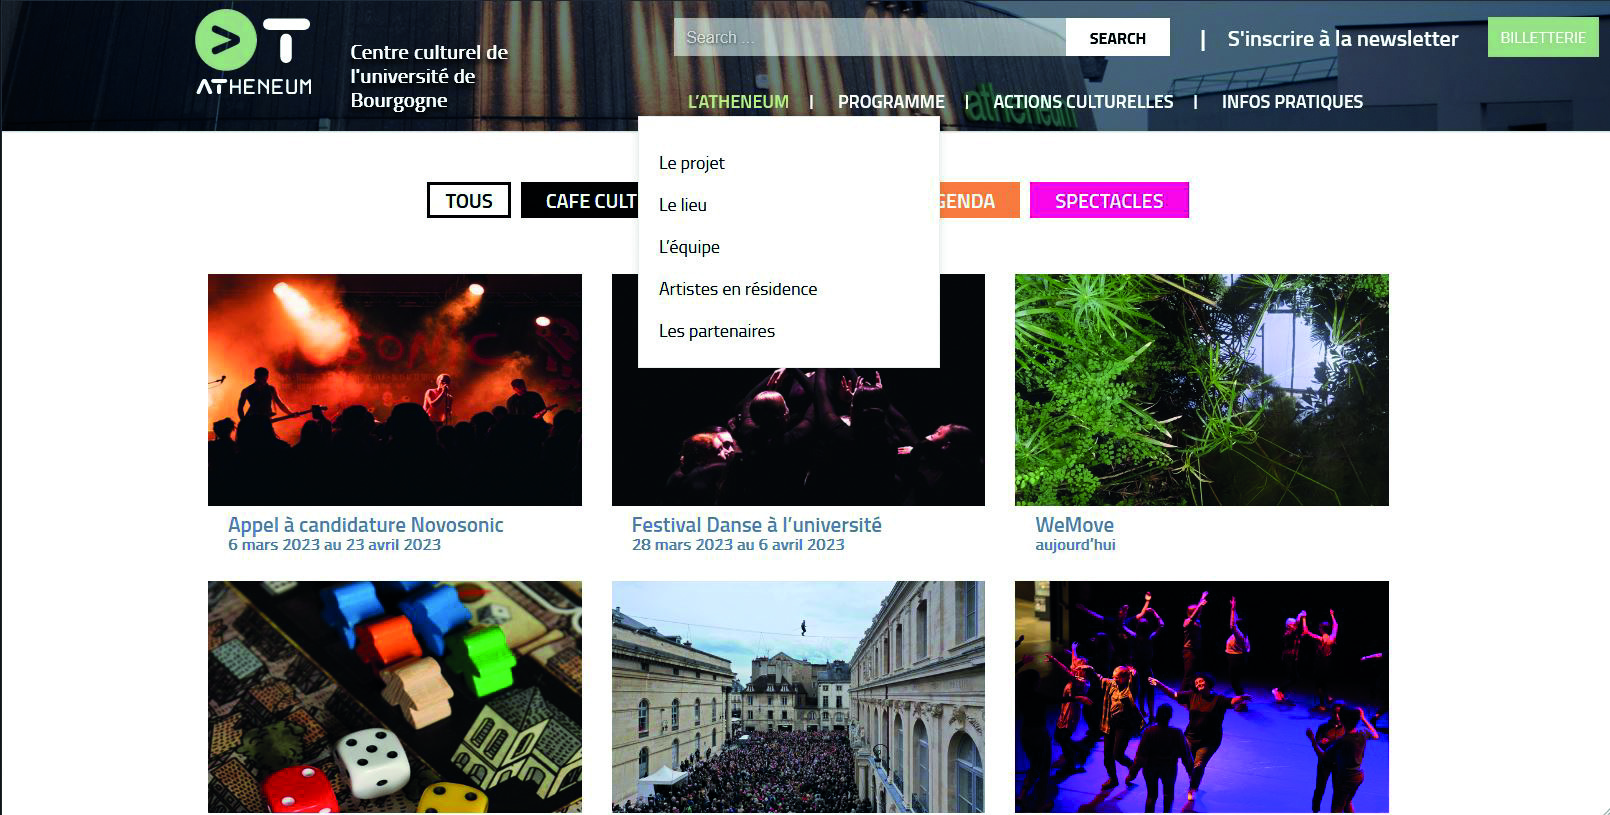Open Festival Danse à l'université title link
Image resolution: width=1610 pixels, height=815 pixels.
click(756, 525)
